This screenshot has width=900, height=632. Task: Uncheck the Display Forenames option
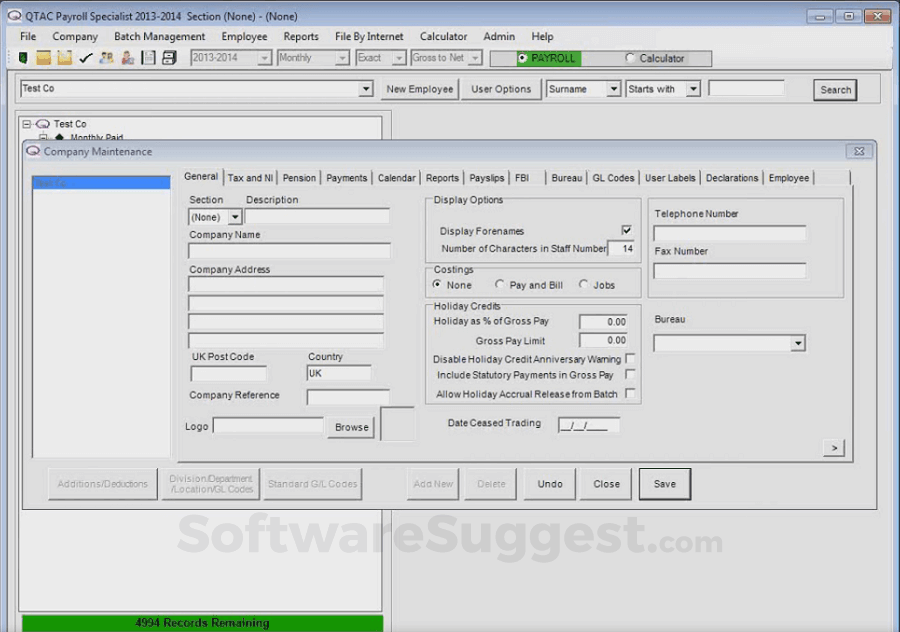[x=627, y=230]
